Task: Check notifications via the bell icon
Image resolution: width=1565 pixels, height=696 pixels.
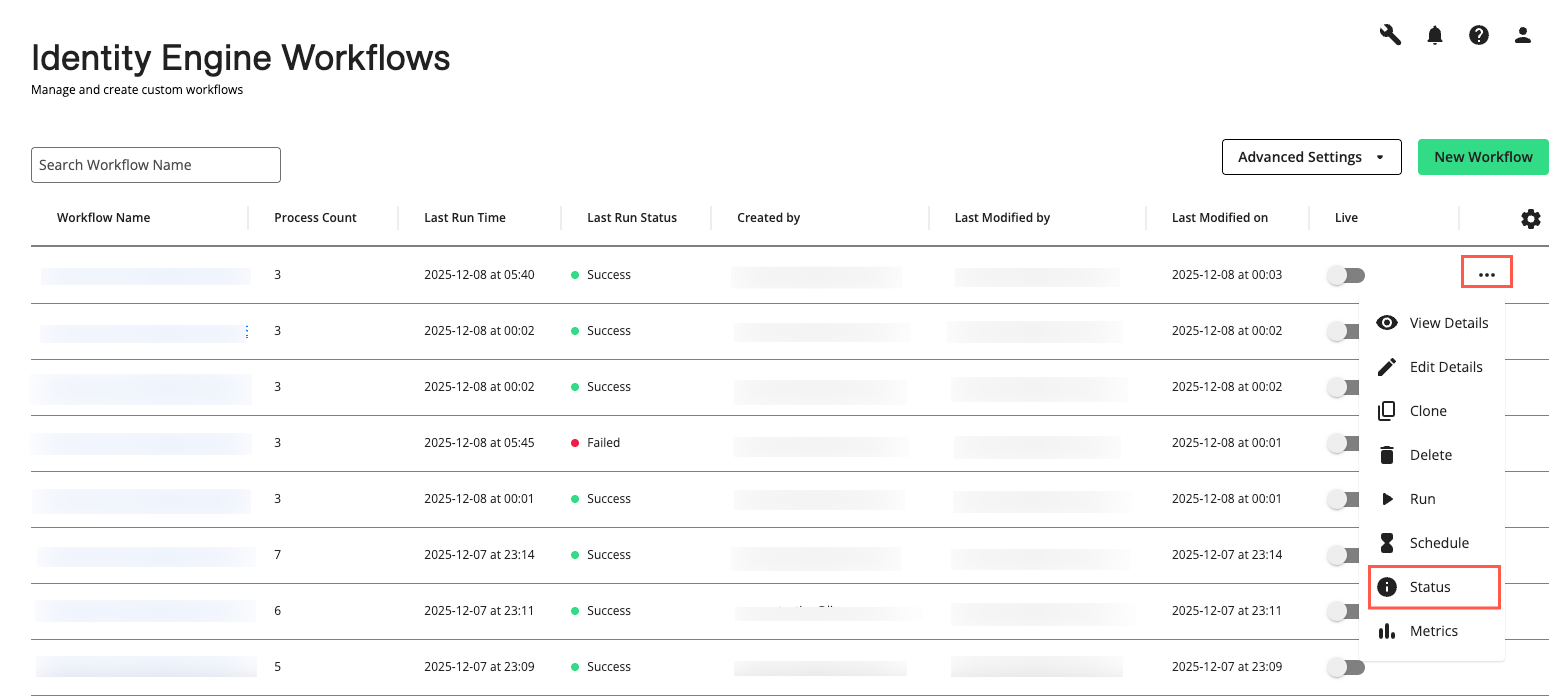Action: 1435,34
